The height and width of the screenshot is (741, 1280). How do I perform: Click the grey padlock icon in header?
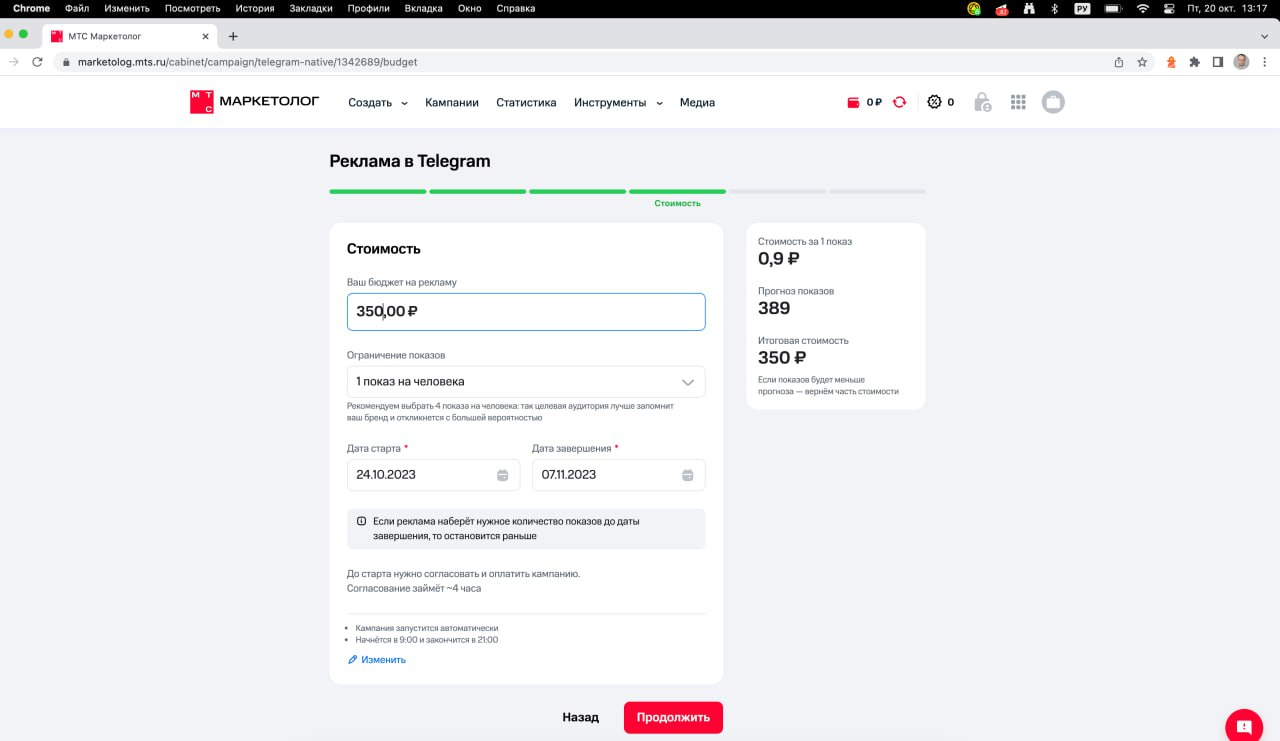click(983, 102)
